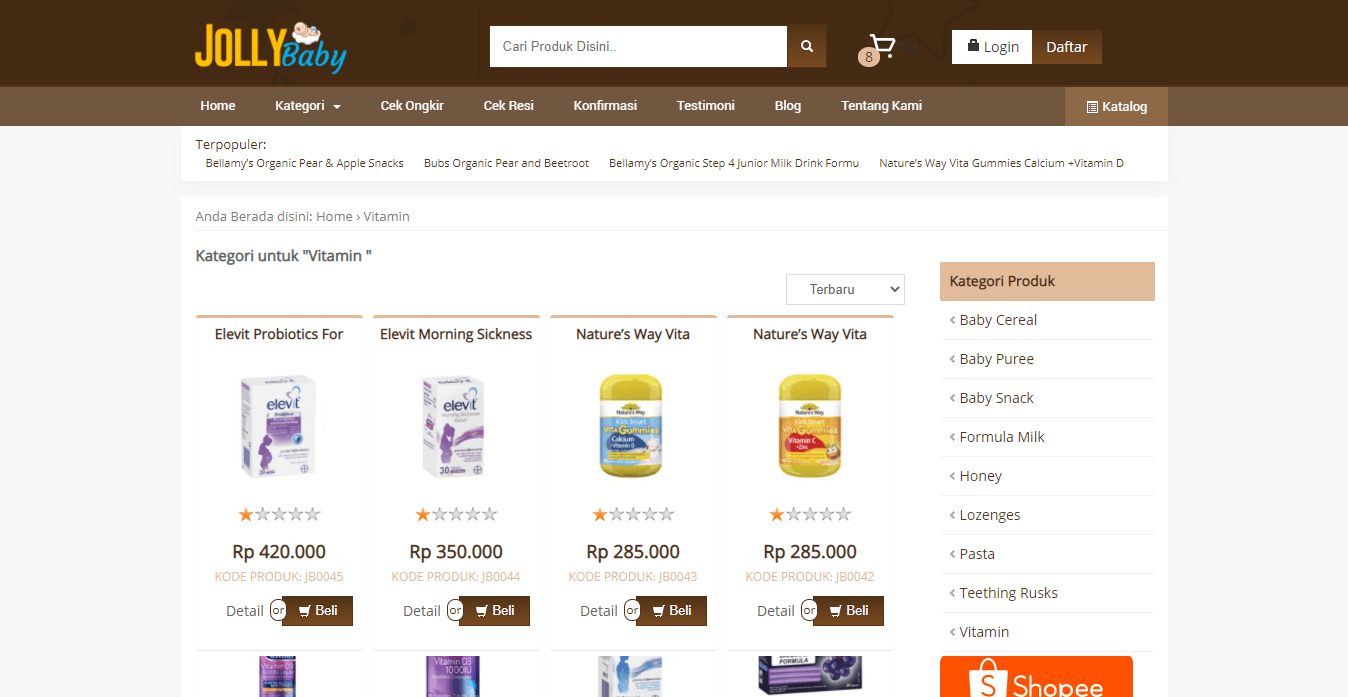Go to the Testimoni menu page
The height and width of the screenshot is (697, 1348).
tap(706, 106)
